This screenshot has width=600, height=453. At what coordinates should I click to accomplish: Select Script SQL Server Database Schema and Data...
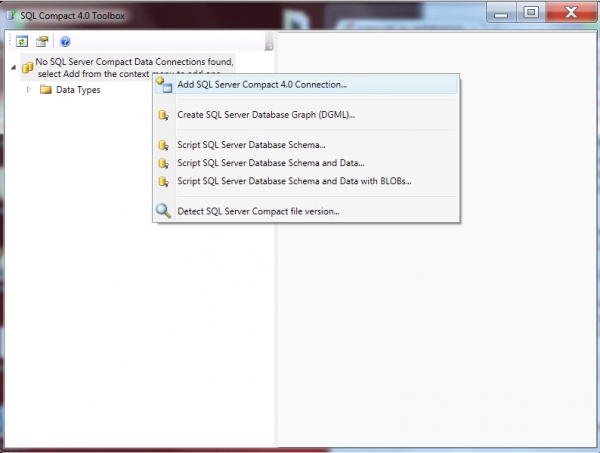tap(306, 163)
